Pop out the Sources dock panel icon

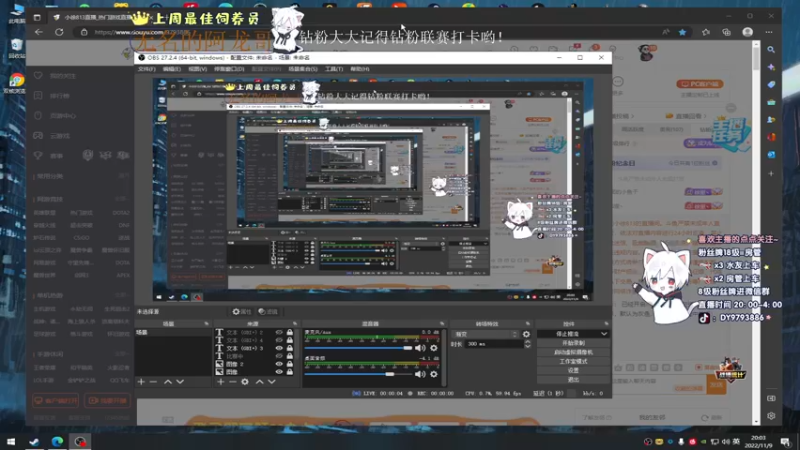(x=295, y=323)
